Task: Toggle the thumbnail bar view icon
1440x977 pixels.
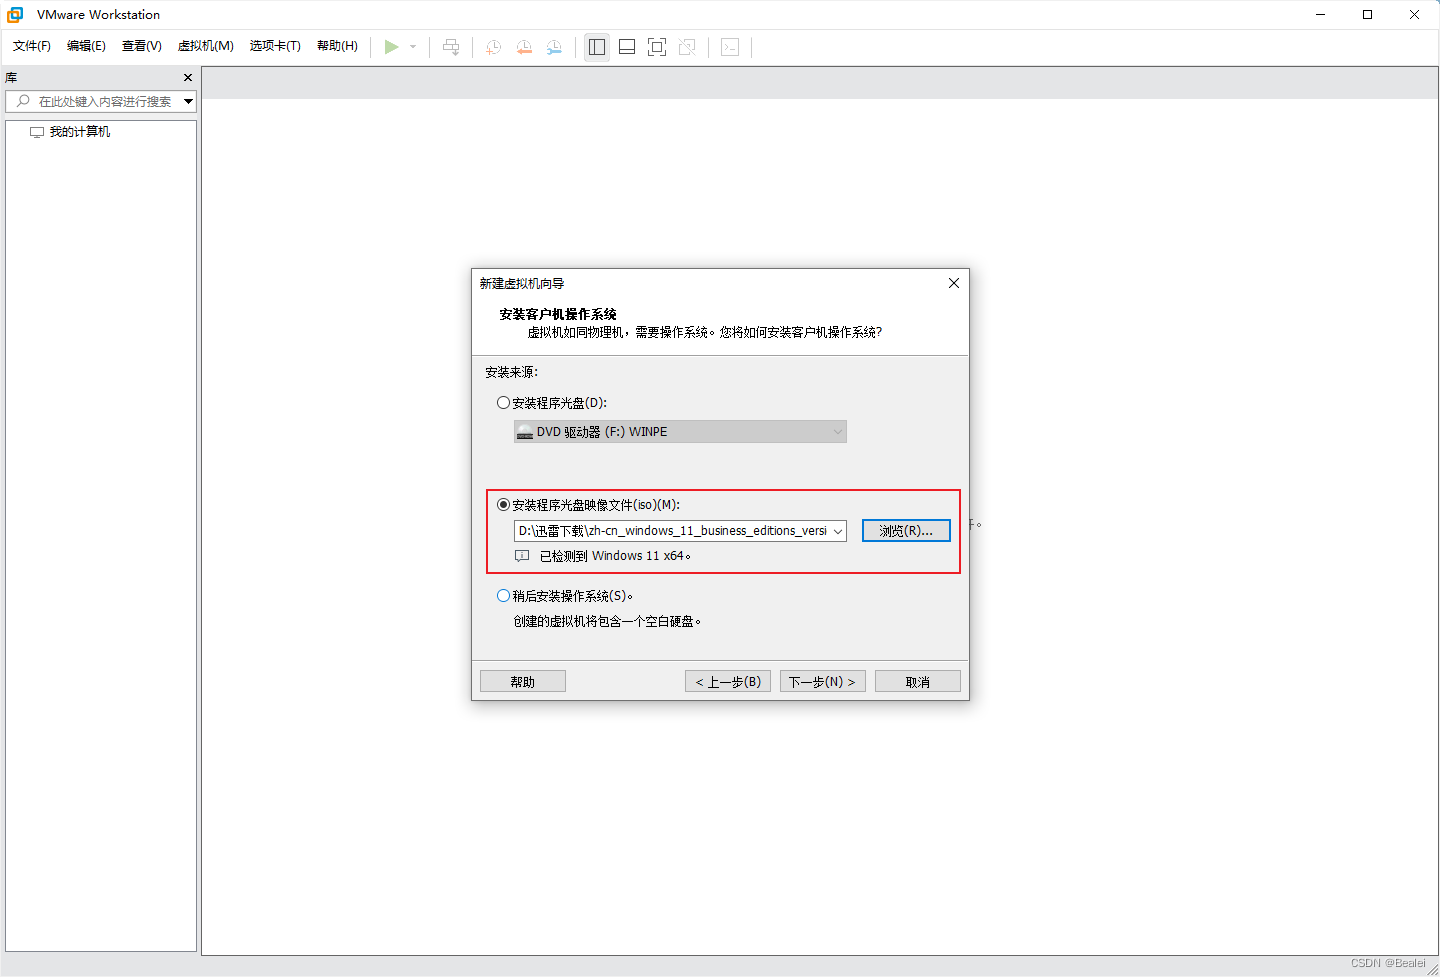Action: (627, 47)
